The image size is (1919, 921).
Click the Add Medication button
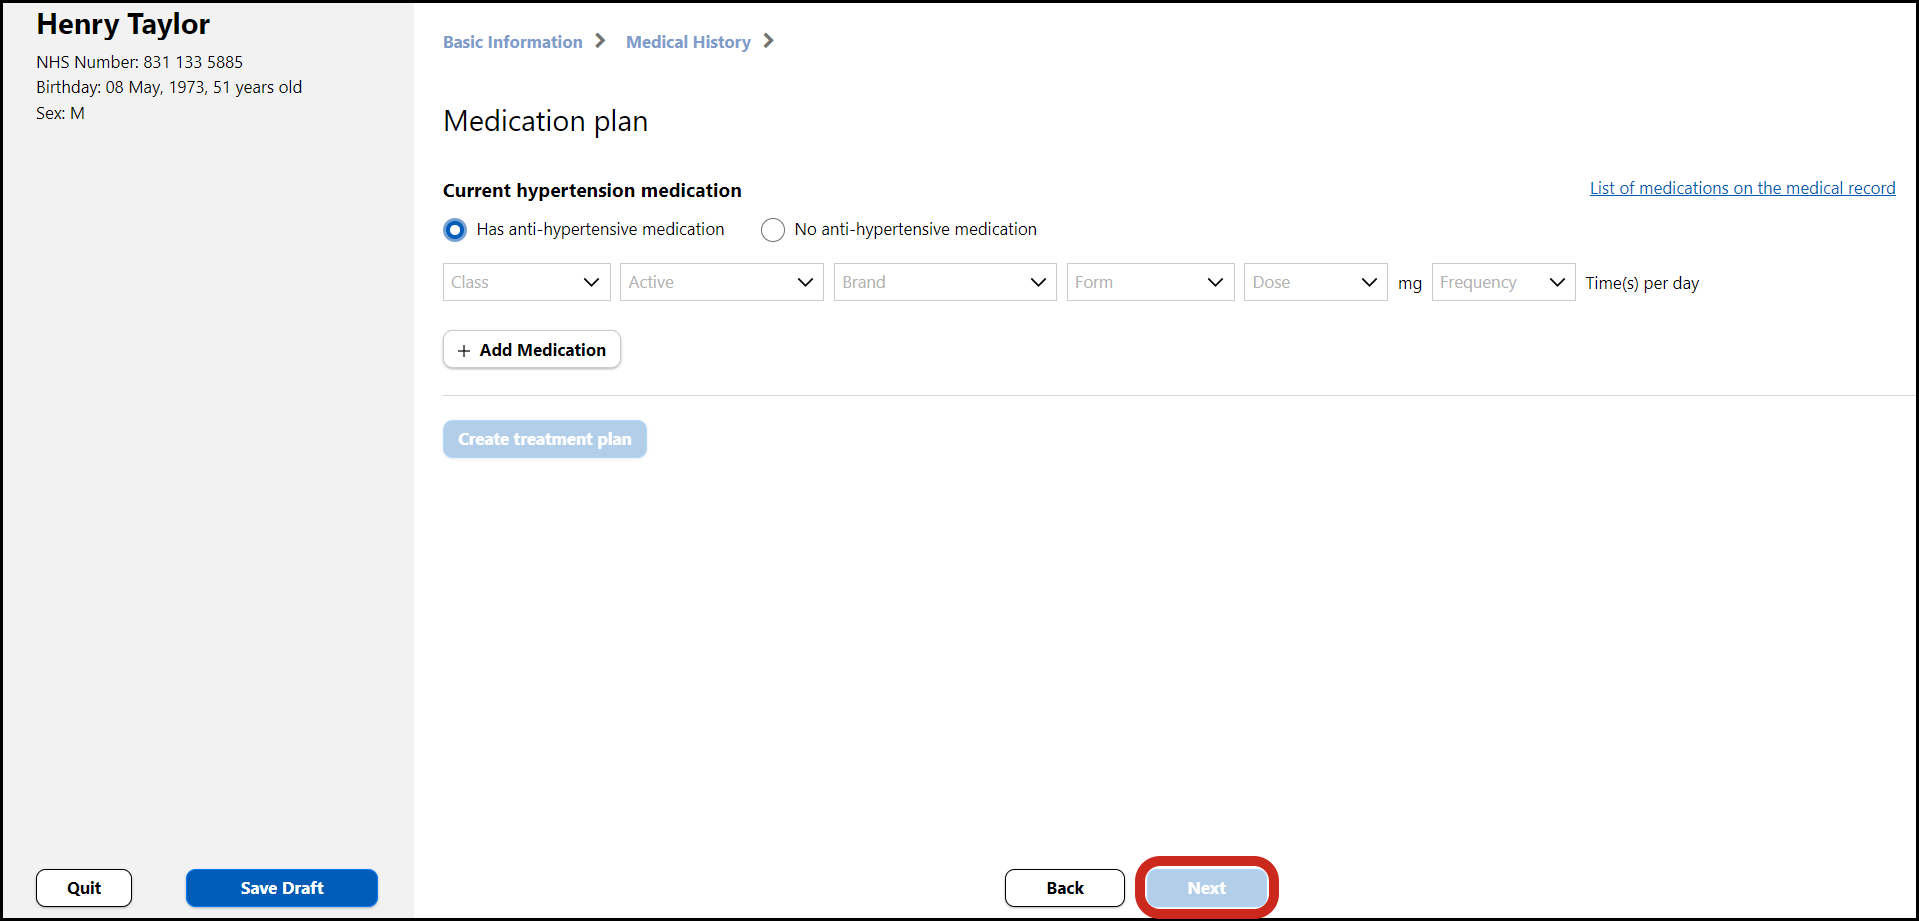point(532,350)
